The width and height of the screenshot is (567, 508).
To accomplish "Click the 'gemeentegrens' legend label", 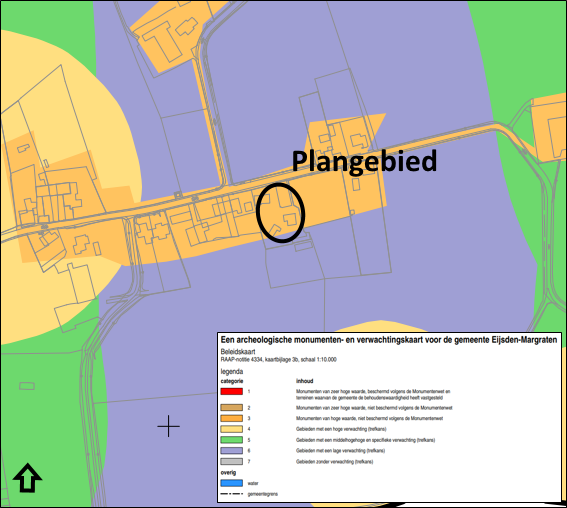I will pyautogui.click(x=263, y=494).
